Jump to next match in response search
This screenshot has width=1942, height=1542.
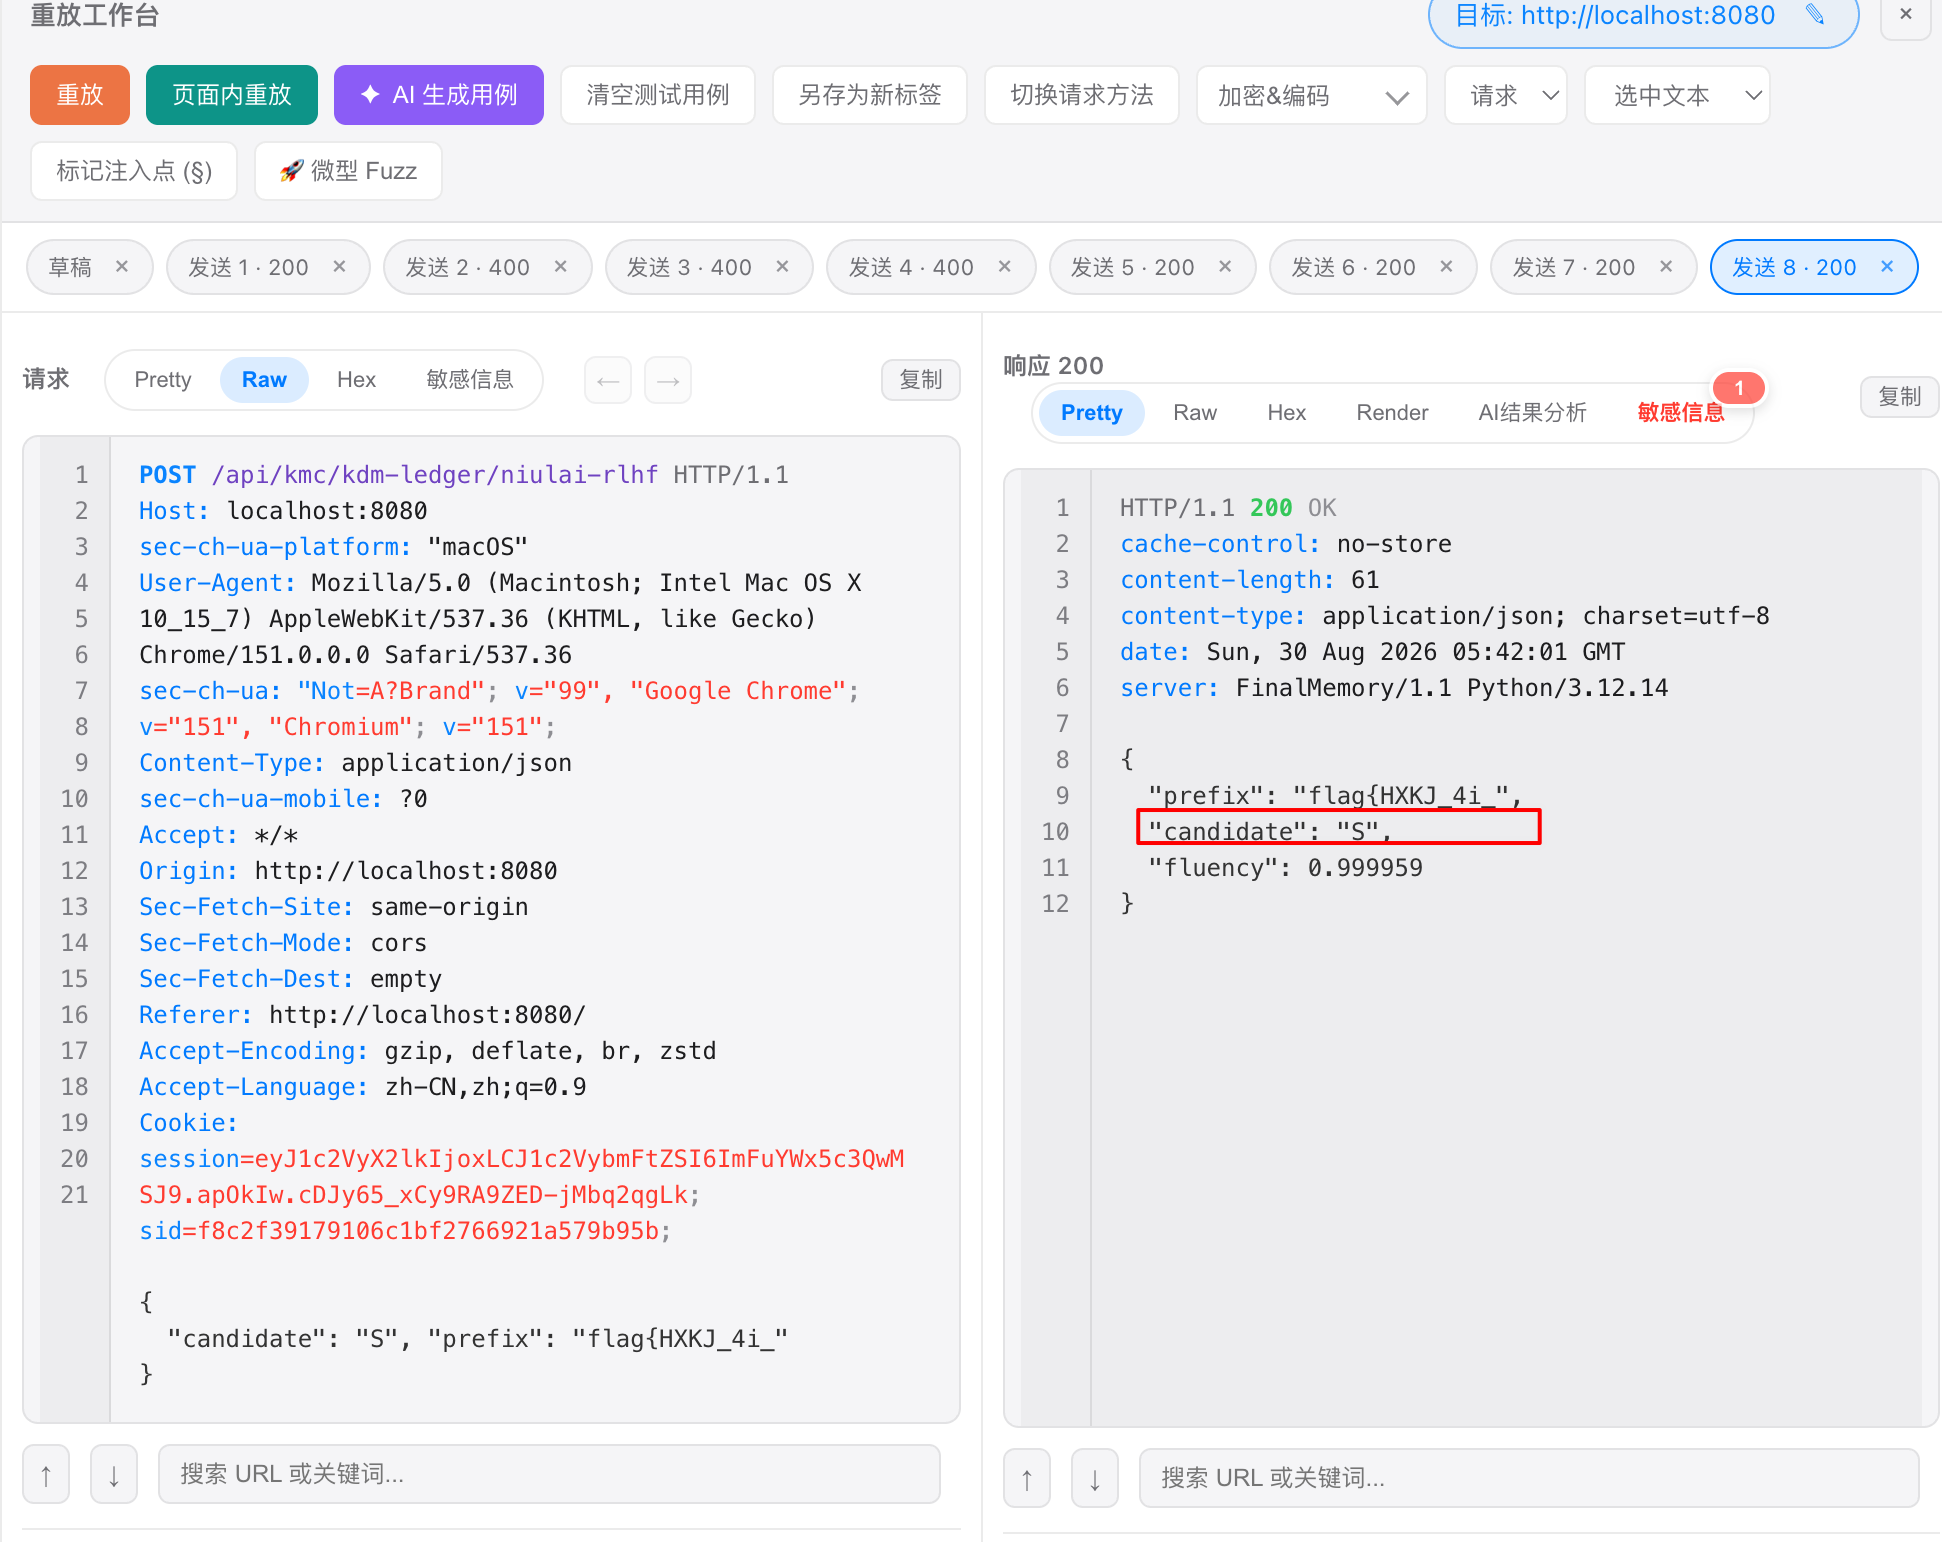pyautogui.click(x=1095, y=1478)
